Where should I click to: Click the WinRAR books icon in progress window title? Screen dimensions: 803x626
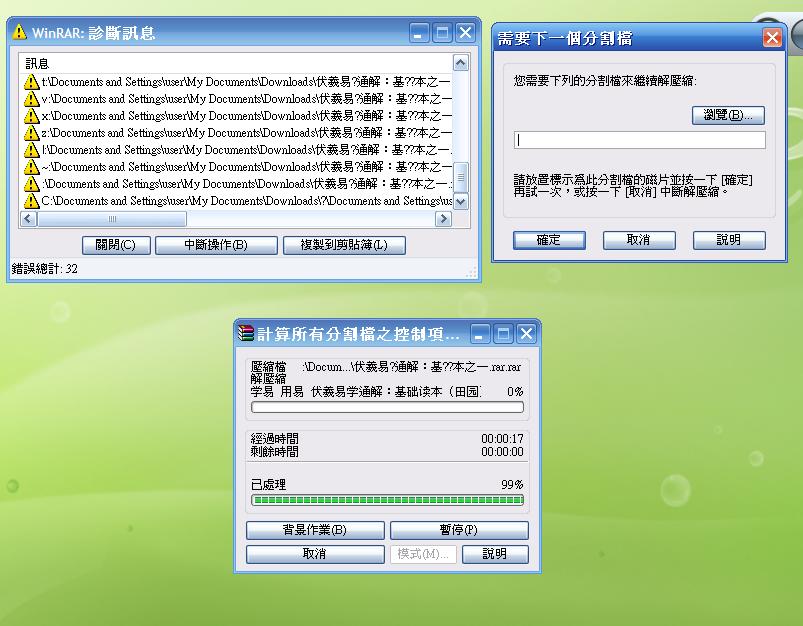pos(246,334)
